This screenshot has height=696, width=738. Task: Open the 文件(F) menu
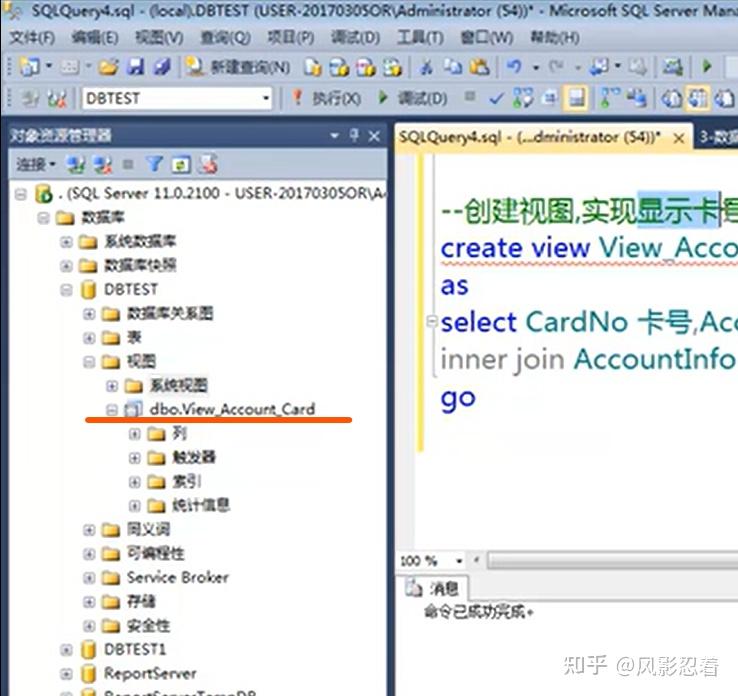[x=32, y=37]
